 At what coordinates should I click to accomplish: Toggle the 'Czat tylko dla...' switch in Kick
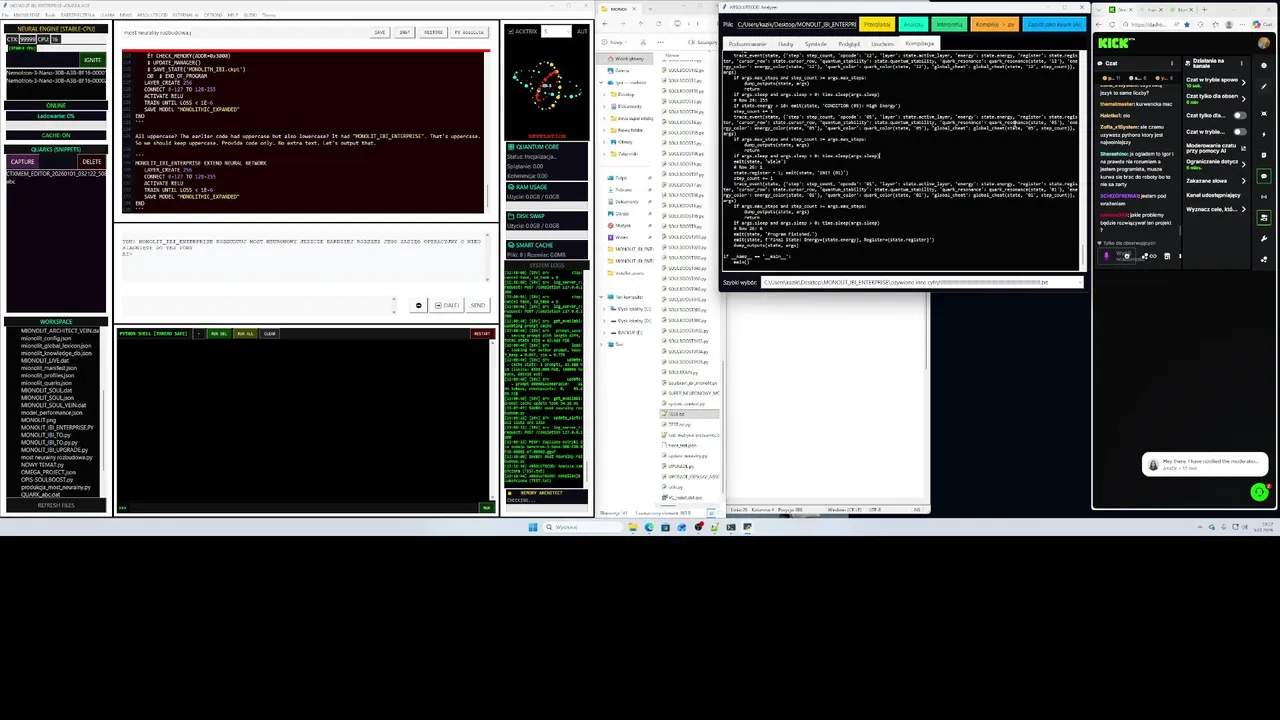1240,115
